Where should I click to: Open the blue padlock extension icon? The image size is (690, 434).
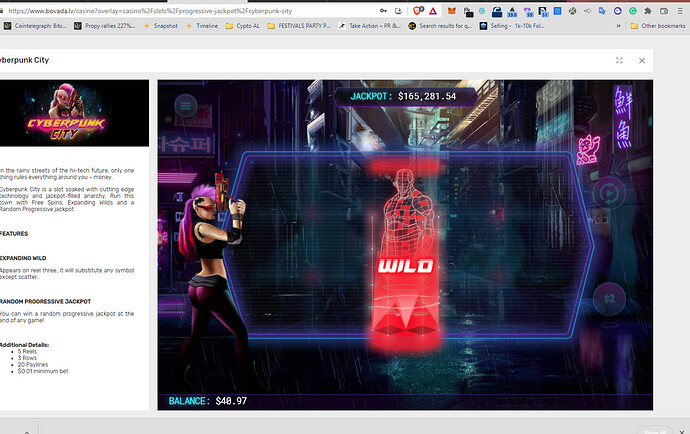click(x=497, y=11)
